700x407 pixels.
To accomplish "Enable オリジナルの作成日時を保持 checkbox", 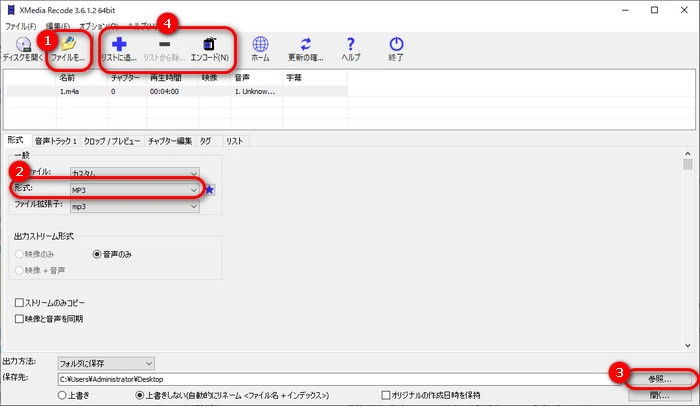I will (x=386, y=395).
